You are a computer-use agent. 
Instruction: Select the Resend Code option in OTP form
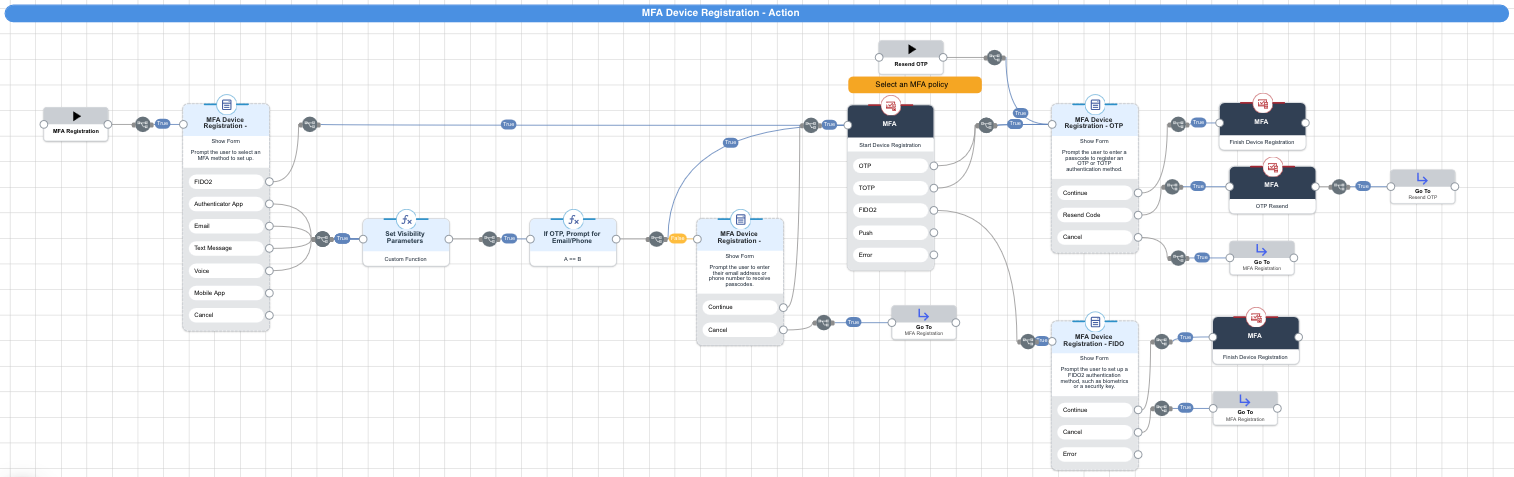[1095, 215]
